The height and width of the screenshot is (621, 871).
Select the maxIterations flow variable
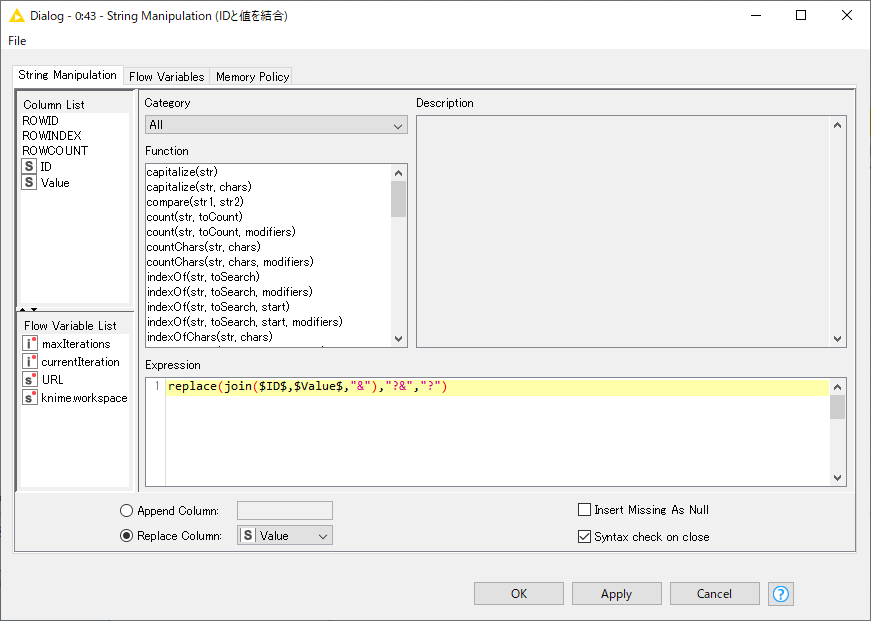click(x=76, y=344)
